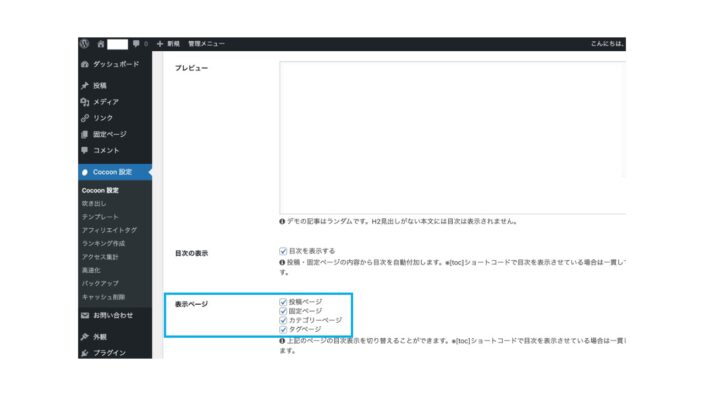Image resolution: width=704 pixels, height=396 pixels.
Task: Click the 外観 paintbrush icon
Action: pos(85,337)
